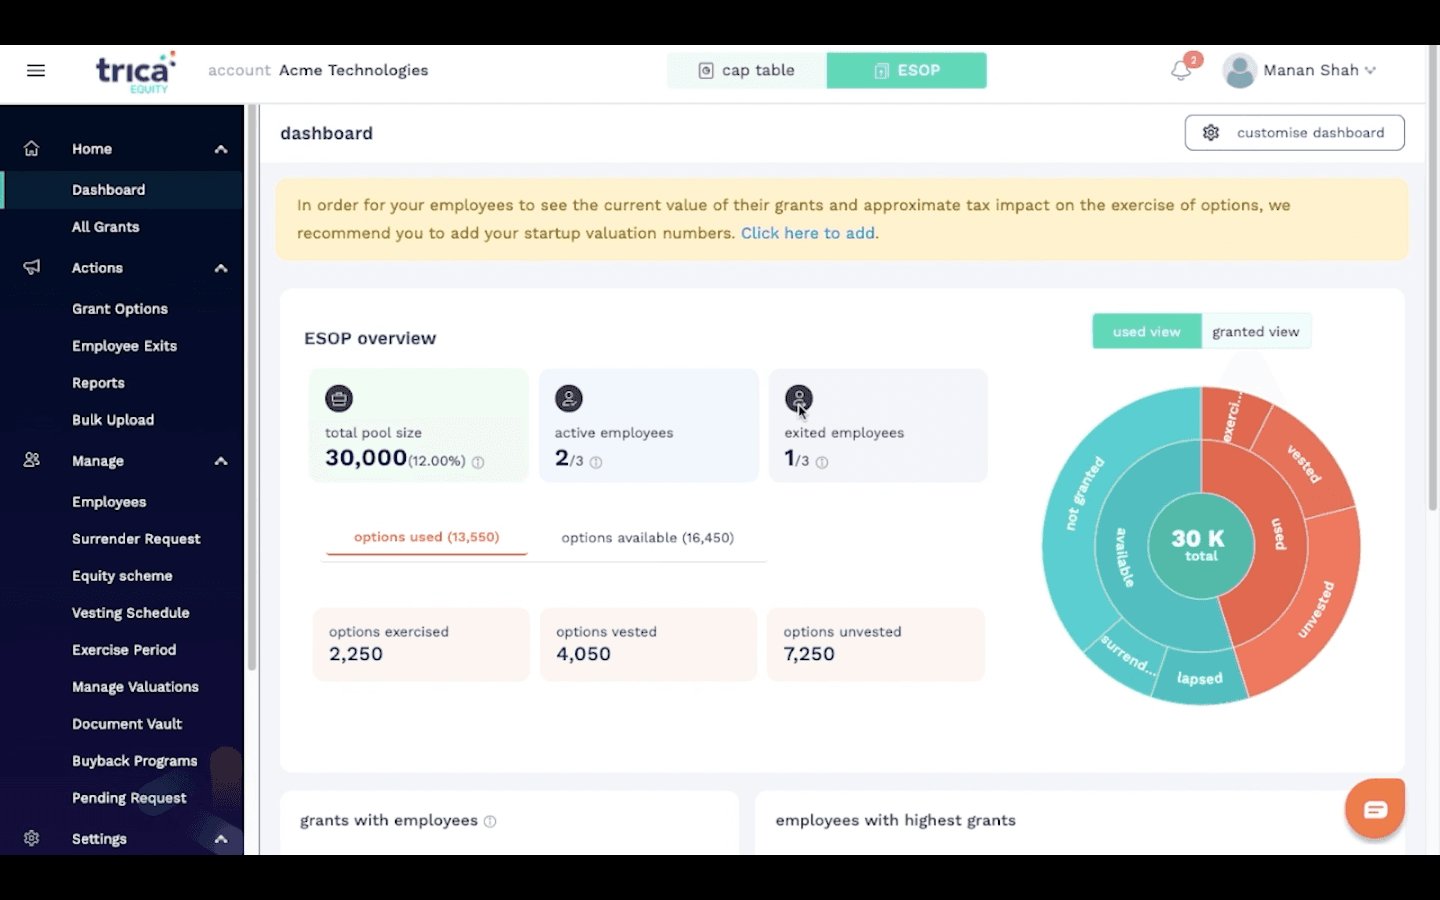Click the options vested card
This screenshot has width=1440, height=900.
pos(648,644)
